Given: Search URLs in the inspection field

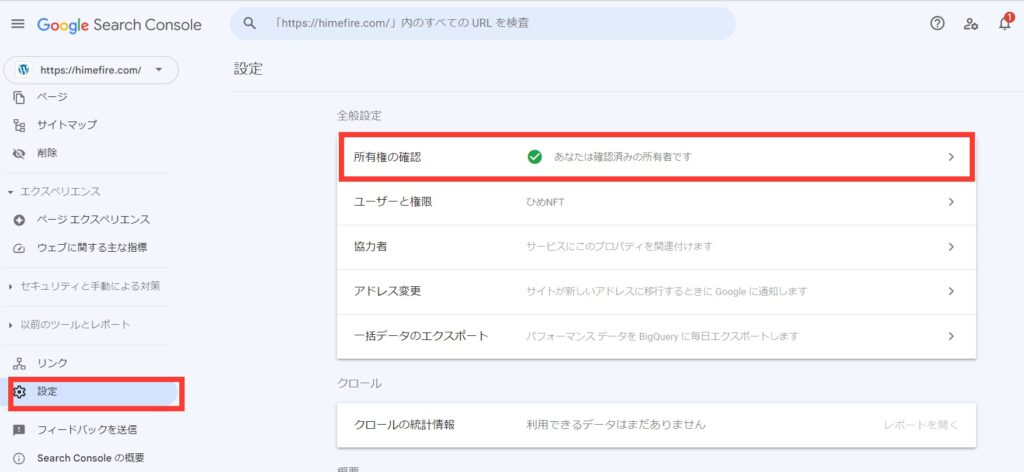Looking at the screenshot, I should tap(483, 24).
